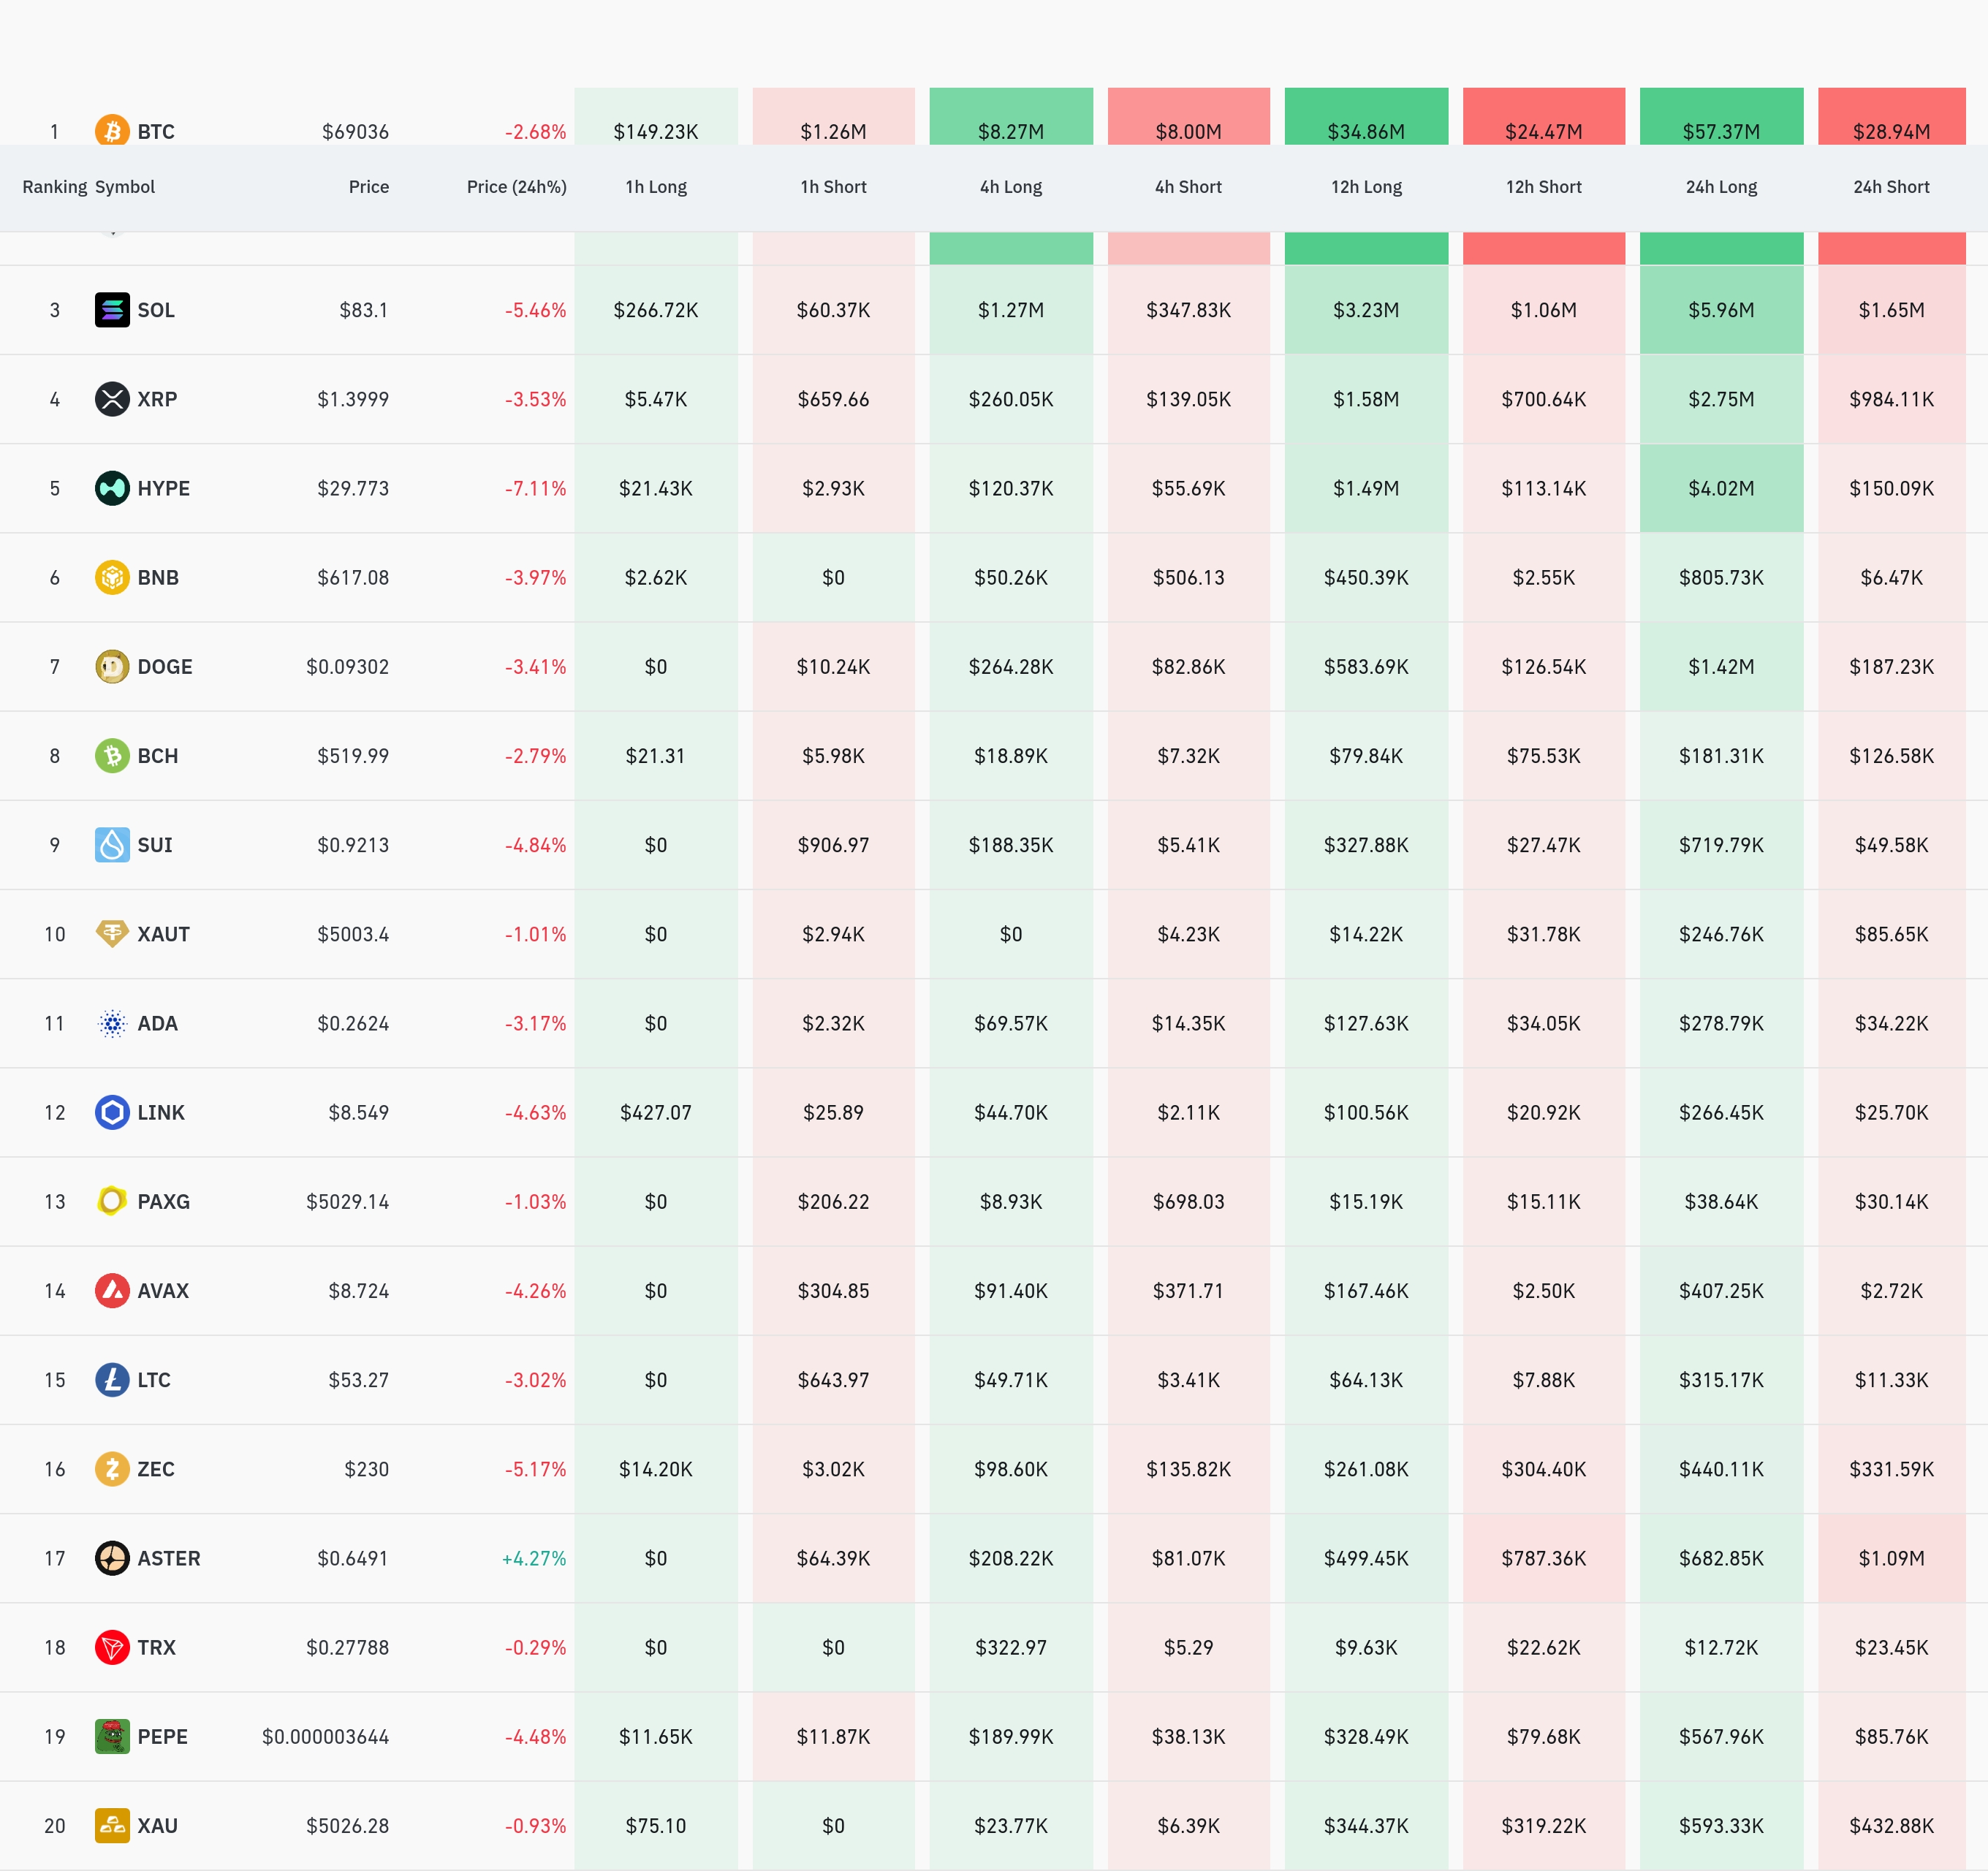This screenshot has height=1871, width=1988.
Task: Click the Solana SOL logo icon
Action: [112, 310]
